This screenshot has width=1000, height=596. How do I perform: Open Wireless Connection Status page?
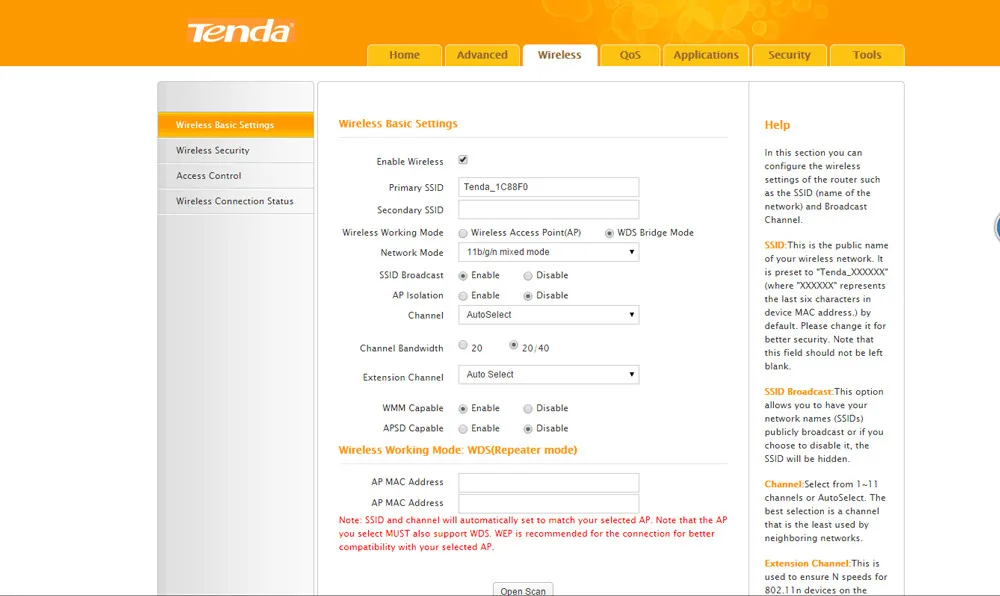tap(235, 201)
